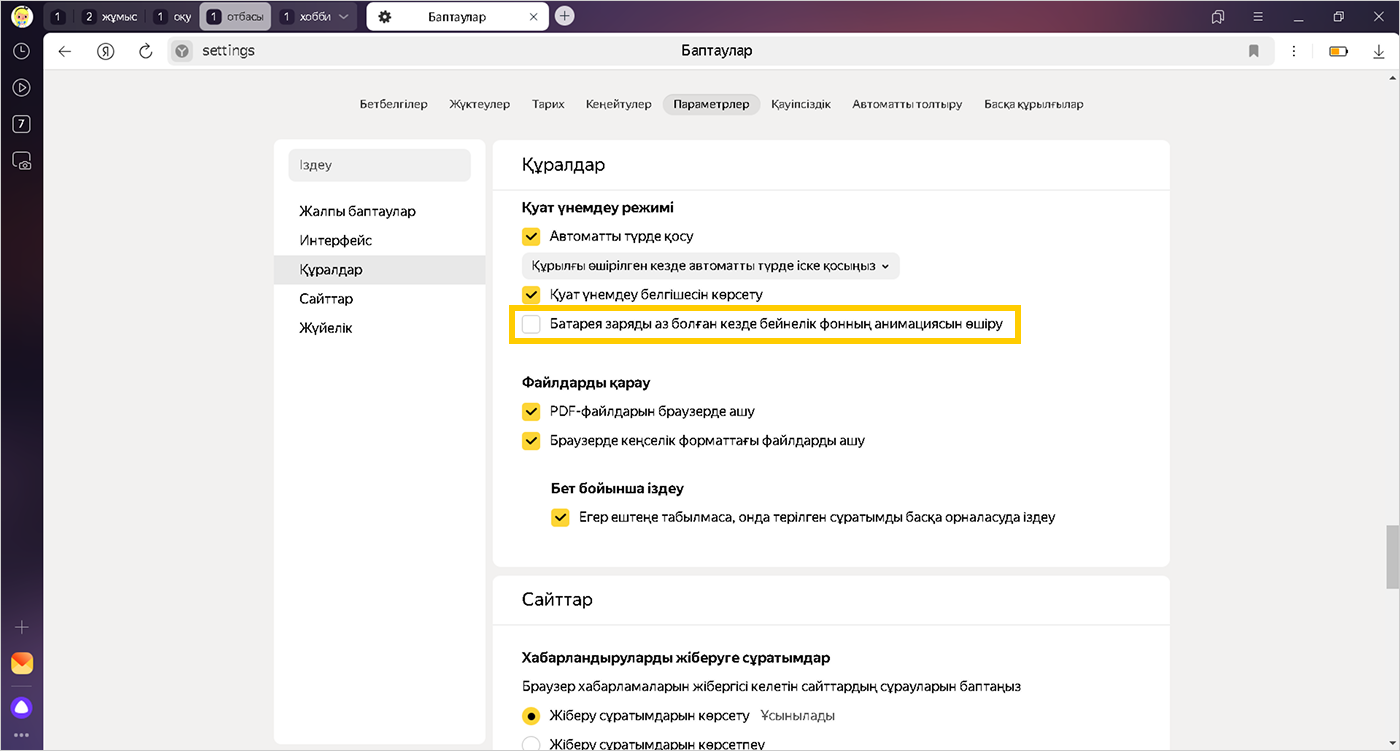1400x751 pixels.
Task: Open Alice assistant icon in sidebar
Action: 21,707
